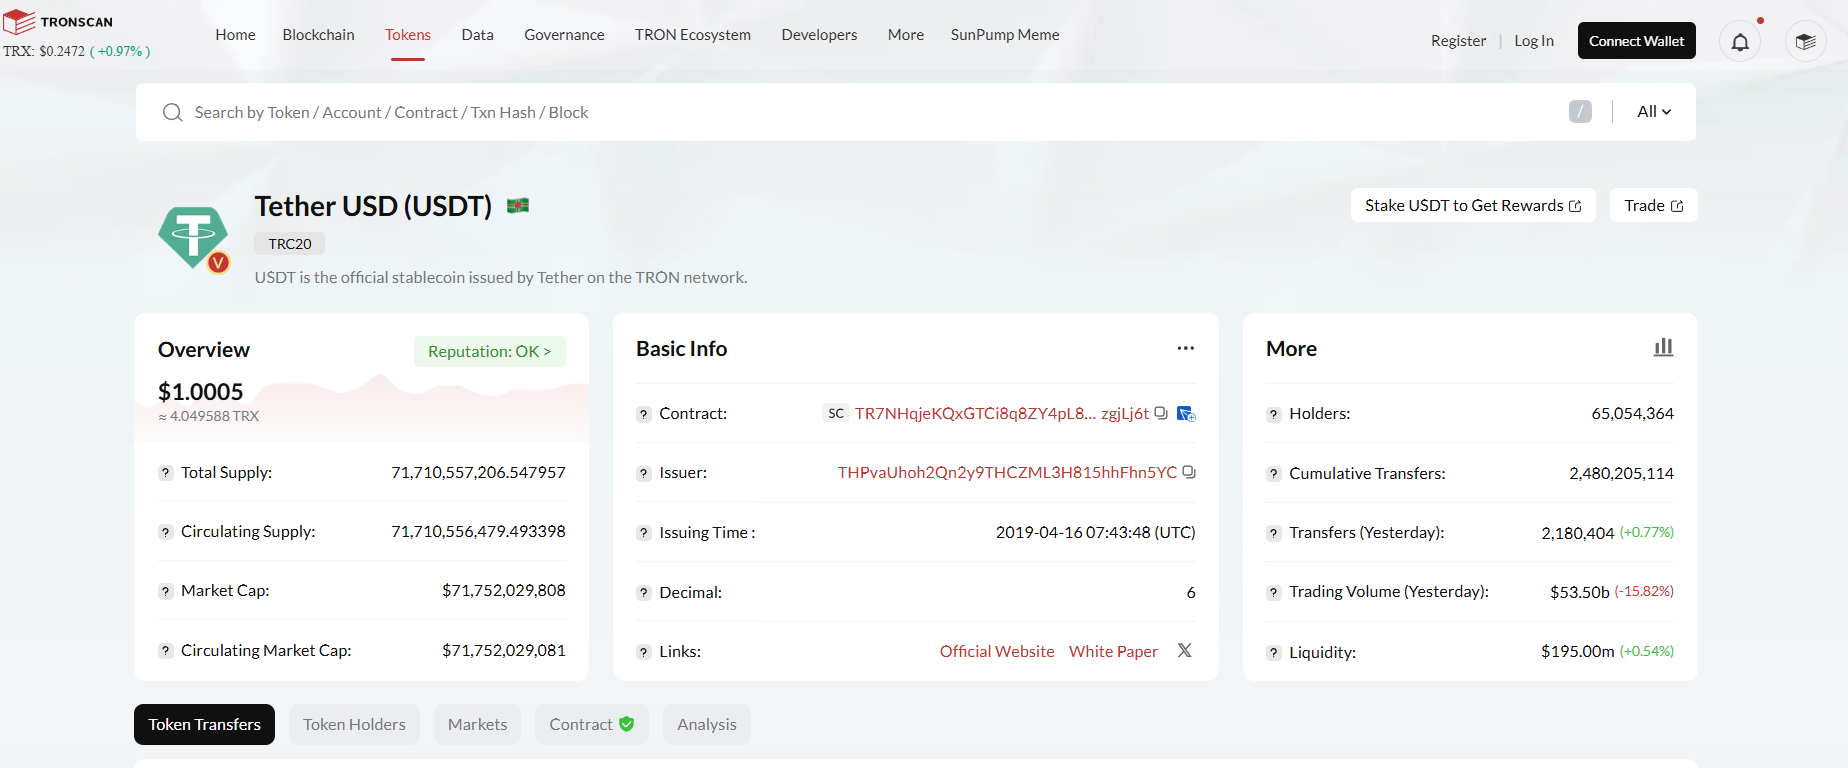
Task: Click the $1.0005 price value
Action: coord(201,392)
